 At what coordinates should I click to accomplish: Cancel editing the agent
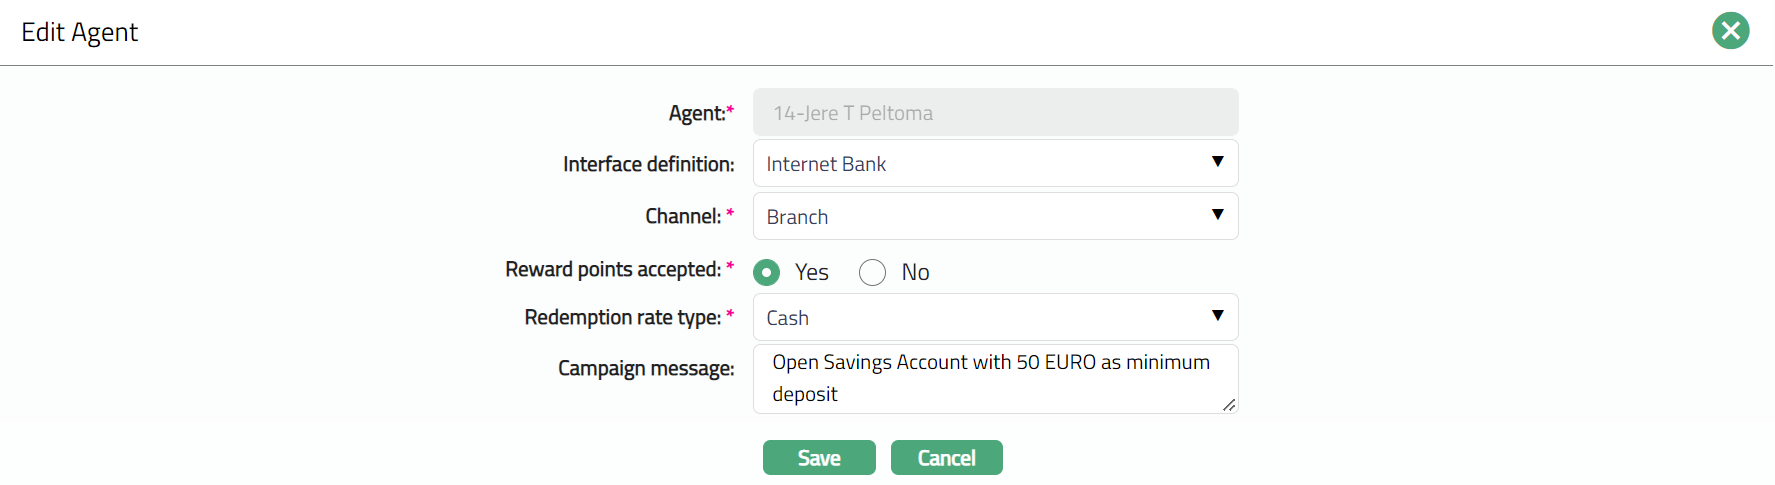[x=946, y=458]
